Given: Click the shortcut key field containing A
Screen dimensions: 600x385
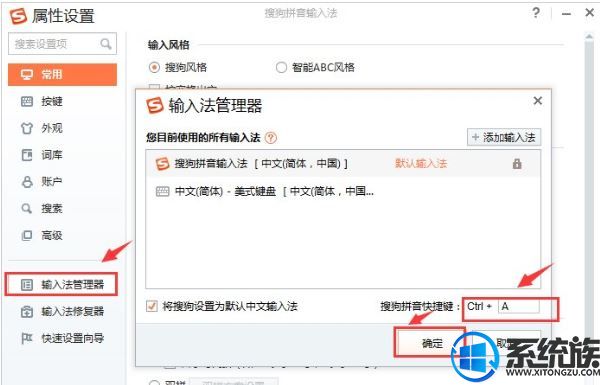Looking at the screenshot, I should (x=519, y=307).
